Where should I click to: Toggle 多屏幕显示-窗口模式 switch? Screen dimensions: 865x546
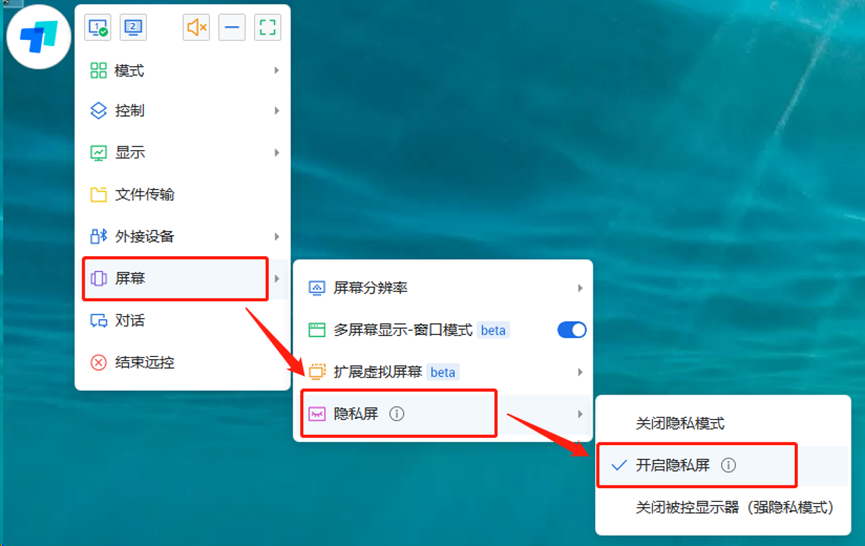coord(572,330)
